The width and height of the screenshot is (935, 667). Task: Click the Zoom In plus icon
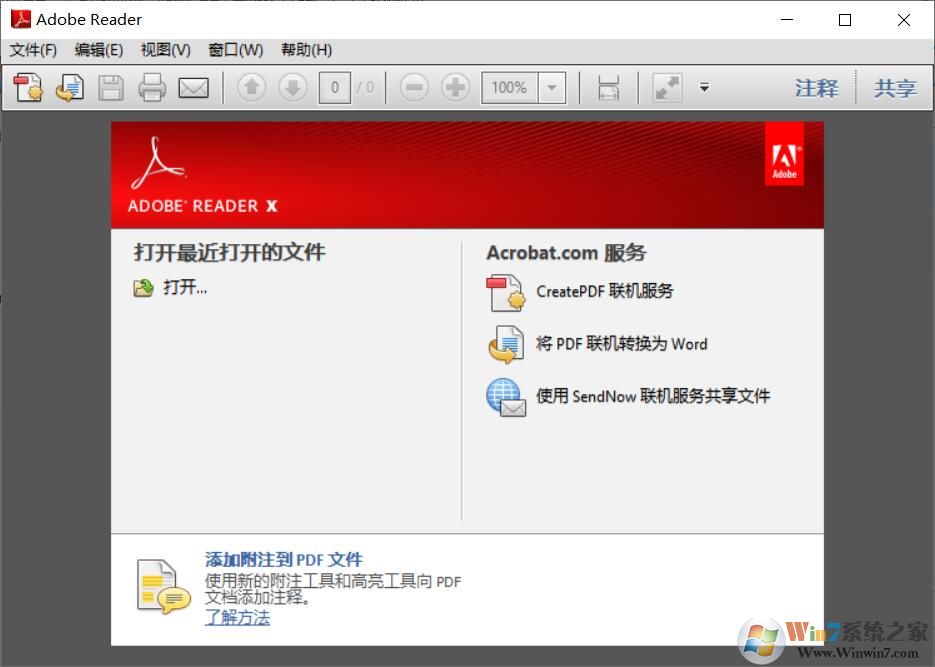455,88
